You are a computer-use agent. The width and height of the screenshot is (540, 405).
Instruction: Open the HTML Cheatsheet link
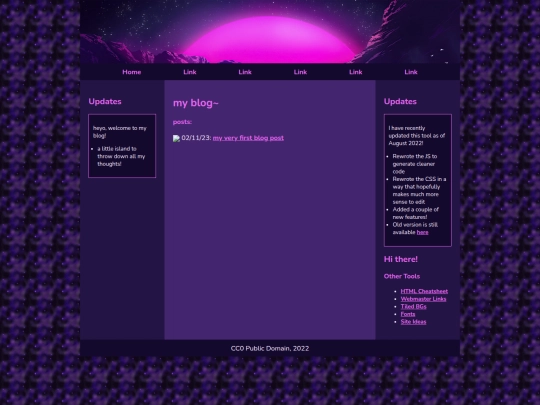[424, 291]
